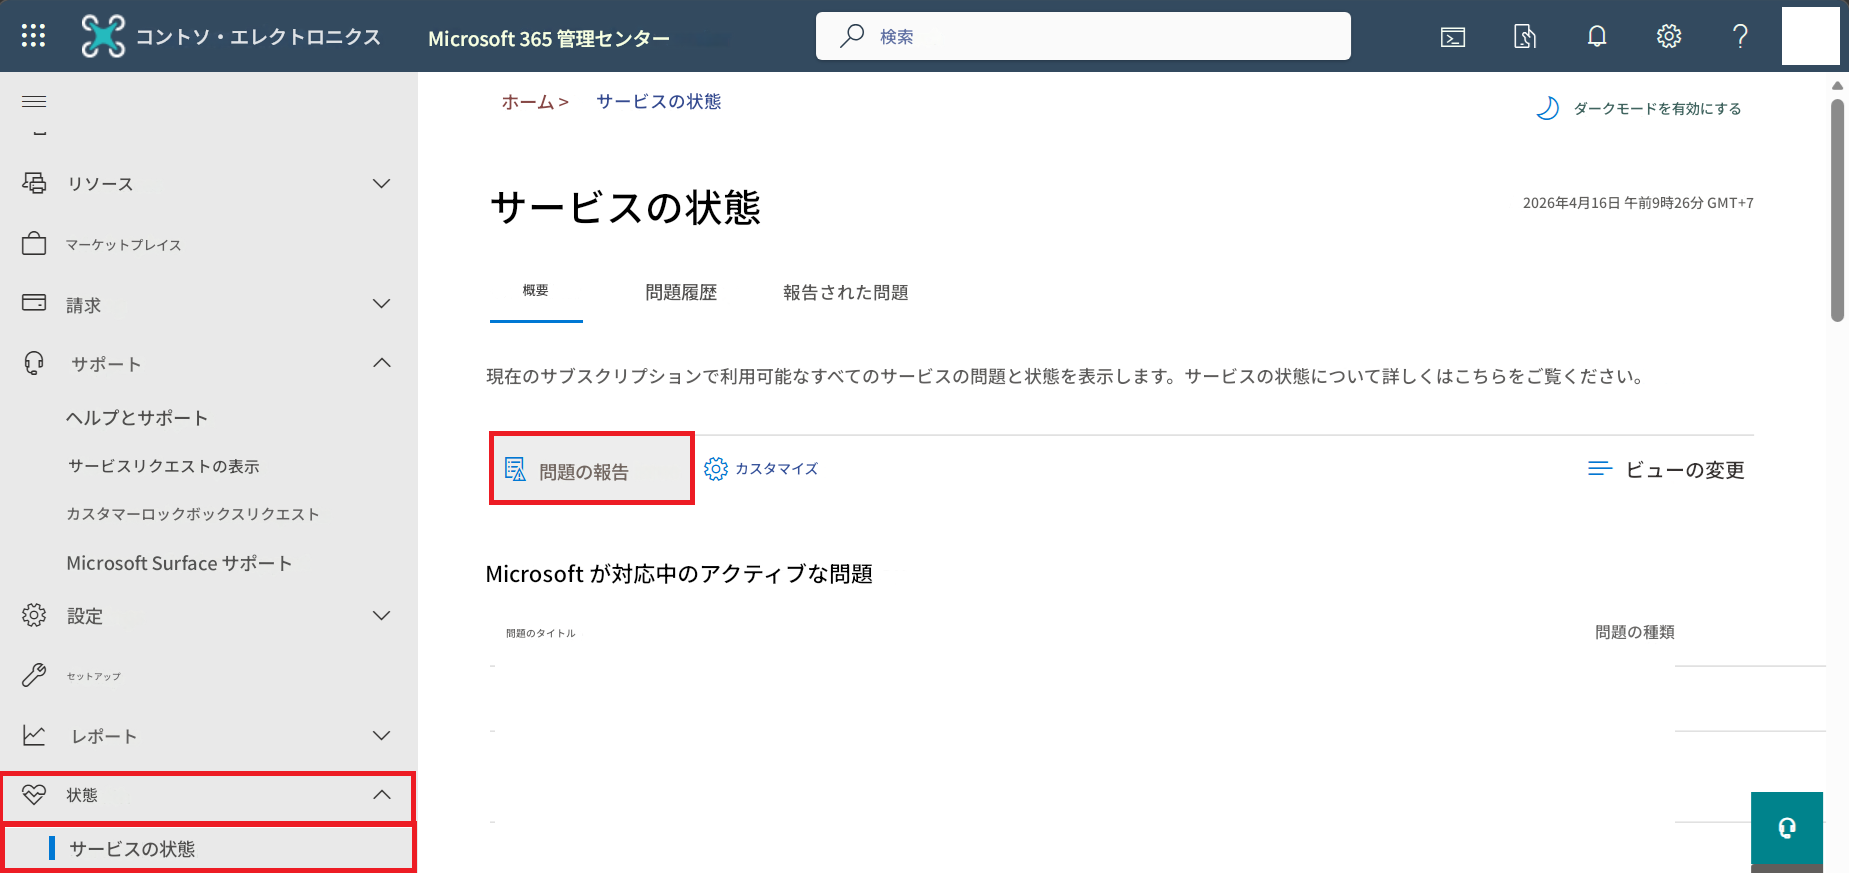
Task: Switch to the 報告された問題 tab
Action: coord(846,292)
